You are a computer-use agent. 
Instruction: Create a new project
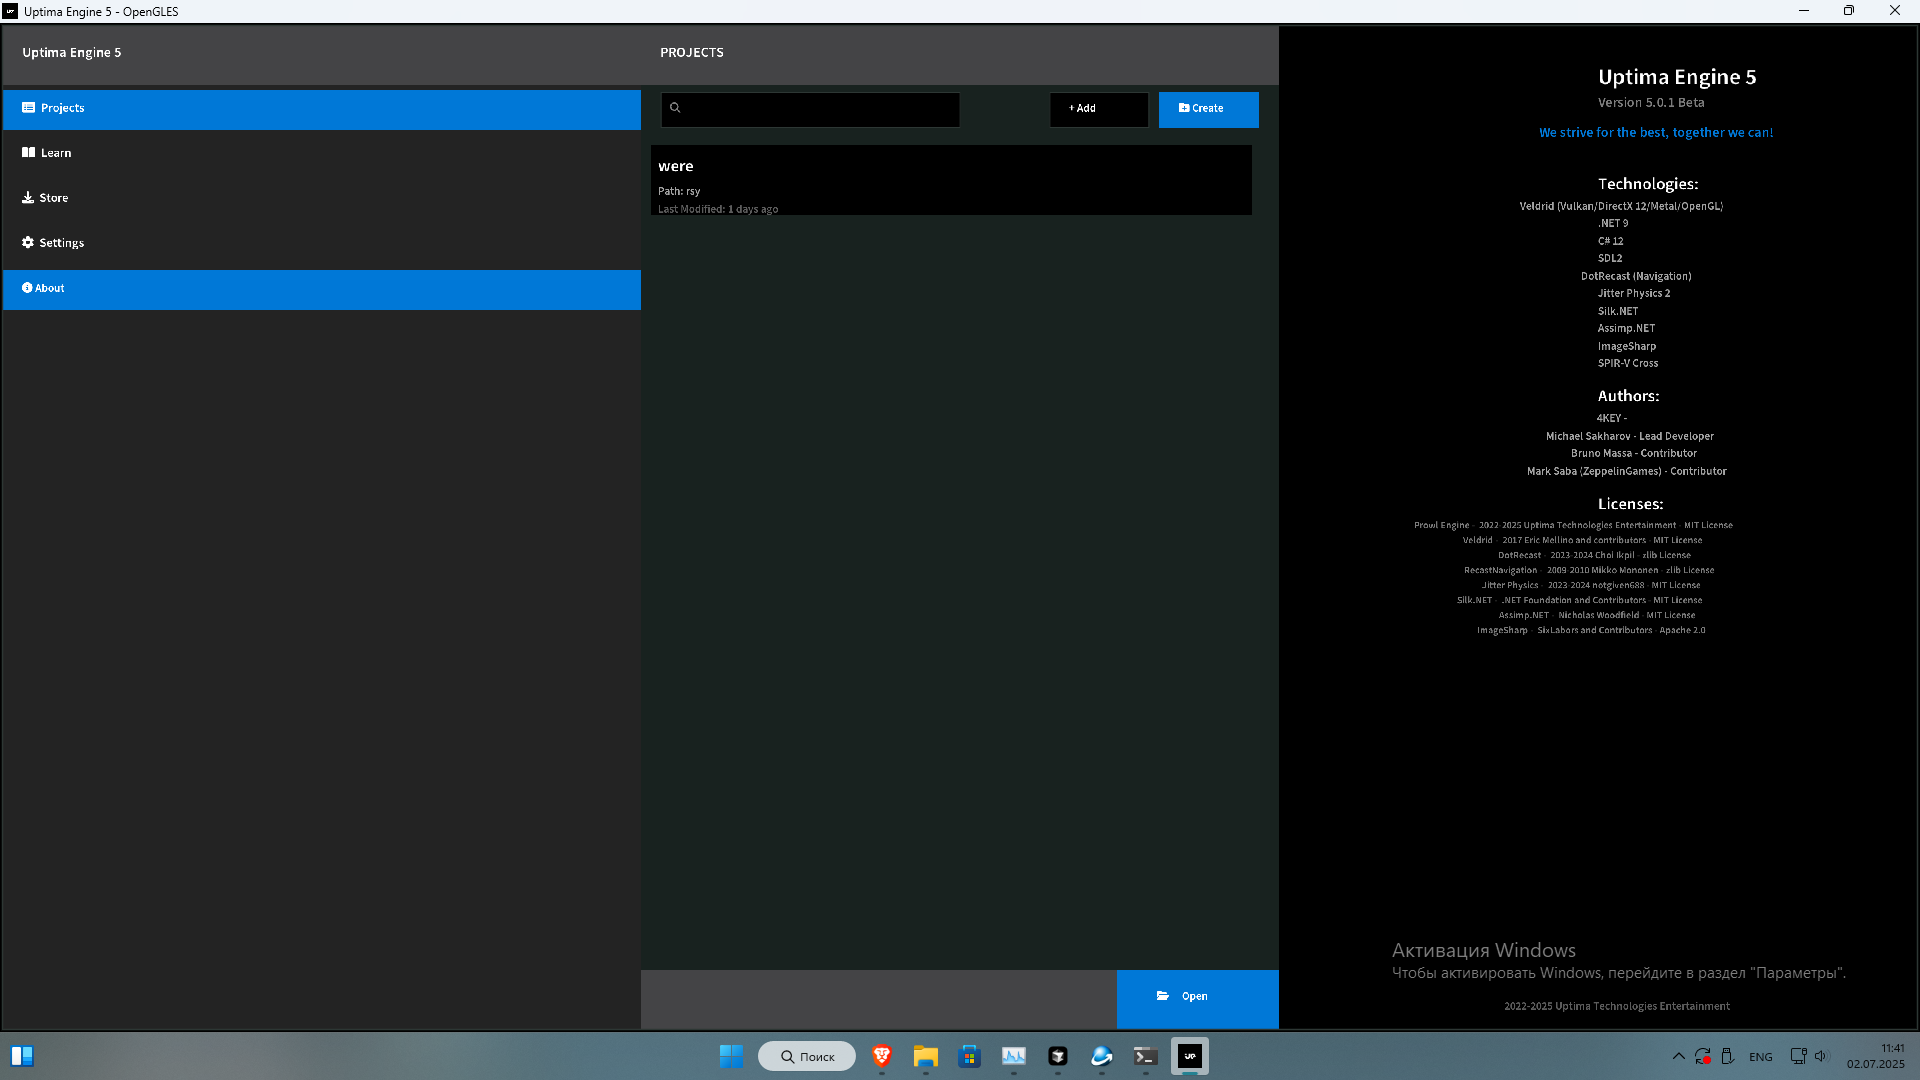(1209, 109)
